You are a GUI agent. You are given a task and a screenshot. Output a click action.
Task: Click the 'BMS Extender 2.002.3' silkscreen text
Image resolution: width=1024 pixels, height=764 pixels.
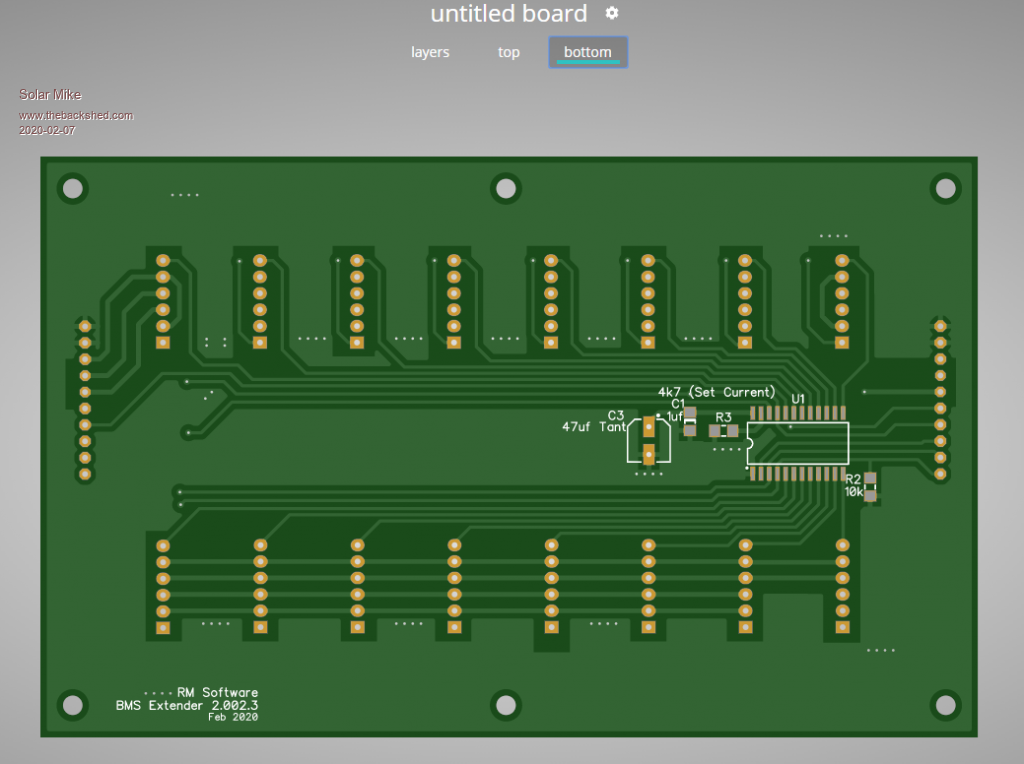coord(187,705)
